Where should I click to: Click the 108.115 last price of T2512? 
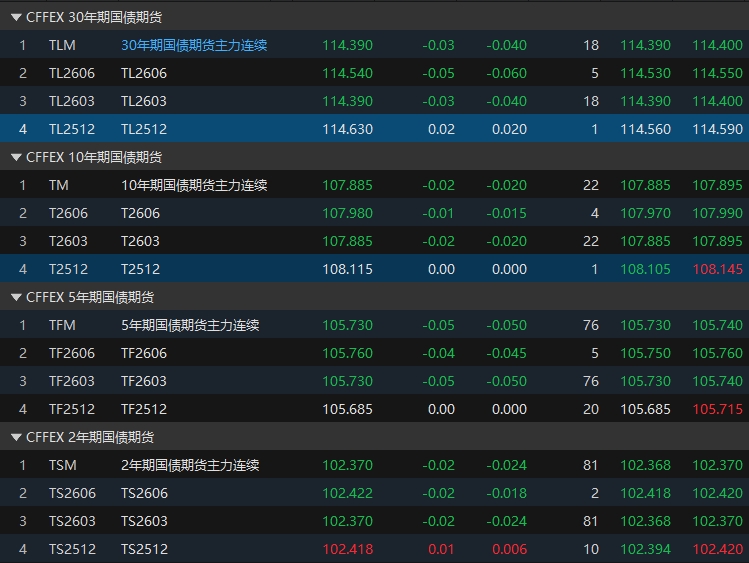tap(347, 269)
